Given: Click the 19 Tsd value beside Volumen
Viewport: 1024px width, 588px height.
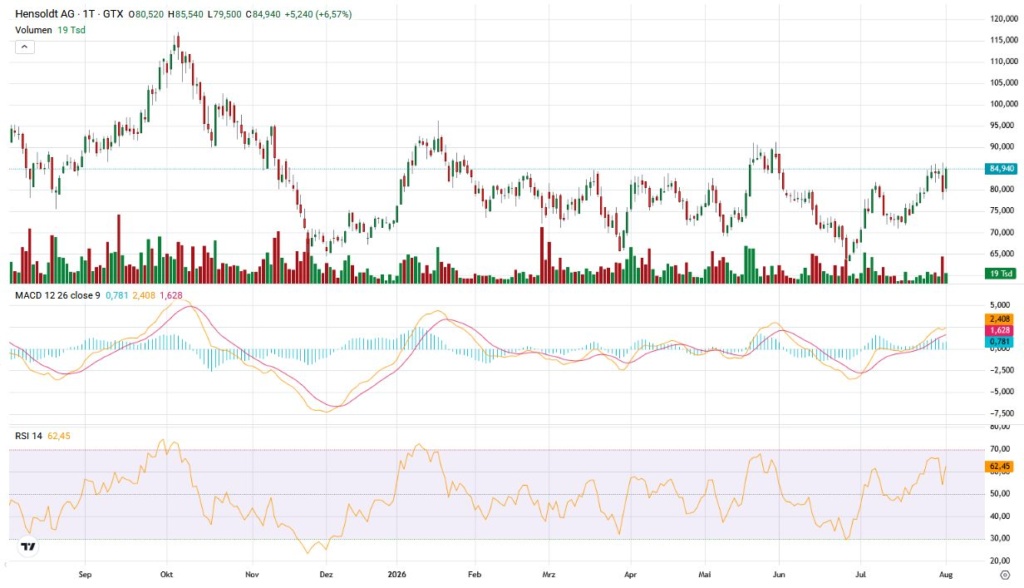Looking at the screenshot, I should click(x=71, y=30).
